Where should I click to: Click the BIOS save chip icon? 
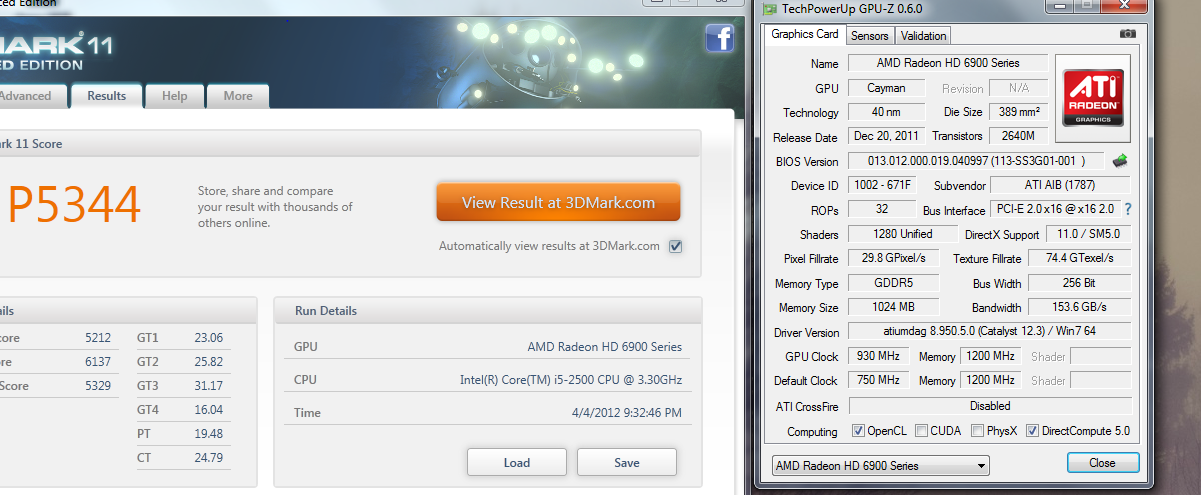[1120, 161]
